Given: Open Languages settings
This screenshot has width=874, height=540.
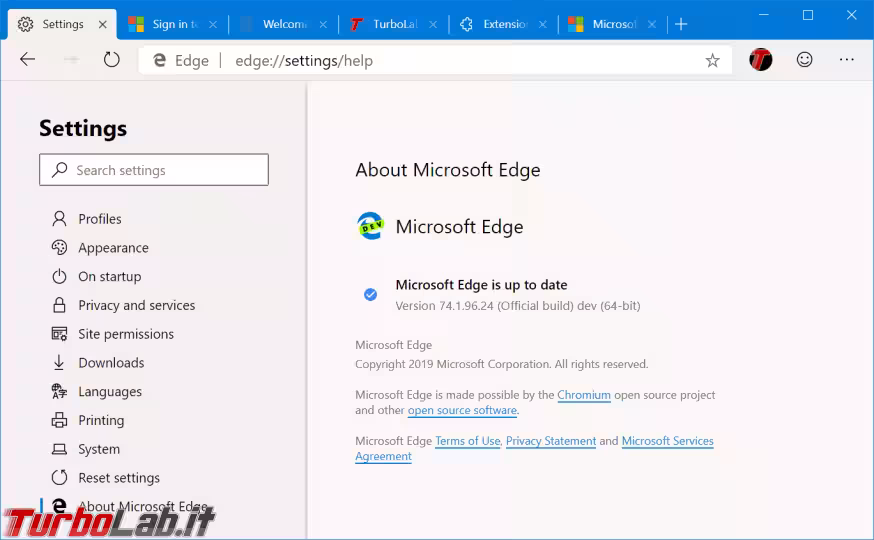Looking at the screenshot, I should [110, 392].
